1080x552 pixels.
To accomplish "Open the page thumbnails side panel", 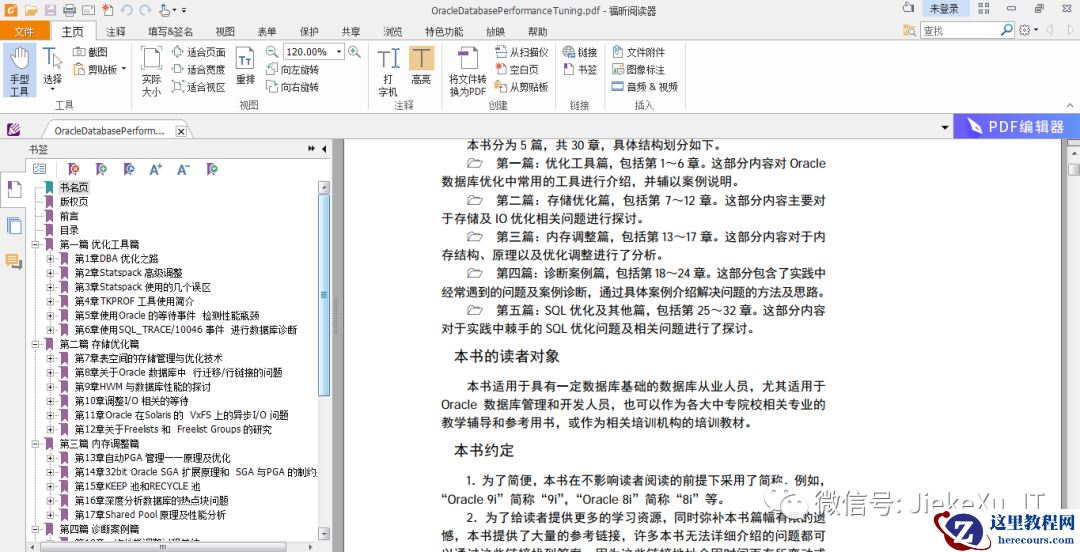I will click(13, 225).
